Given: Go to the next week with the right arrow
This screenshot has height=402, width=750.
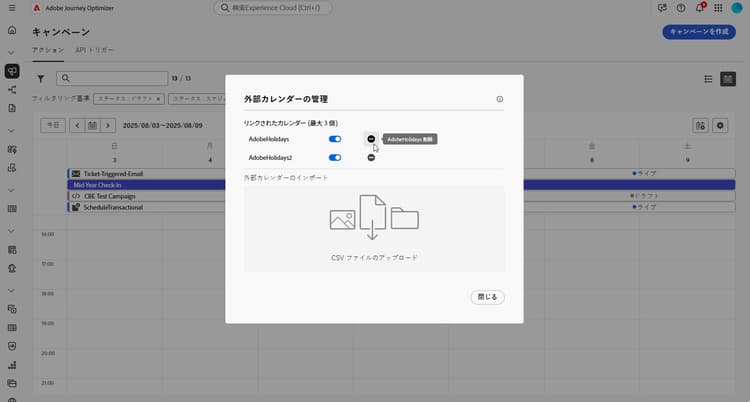Looking at the screenshot, I should click(x=108, y=125).
